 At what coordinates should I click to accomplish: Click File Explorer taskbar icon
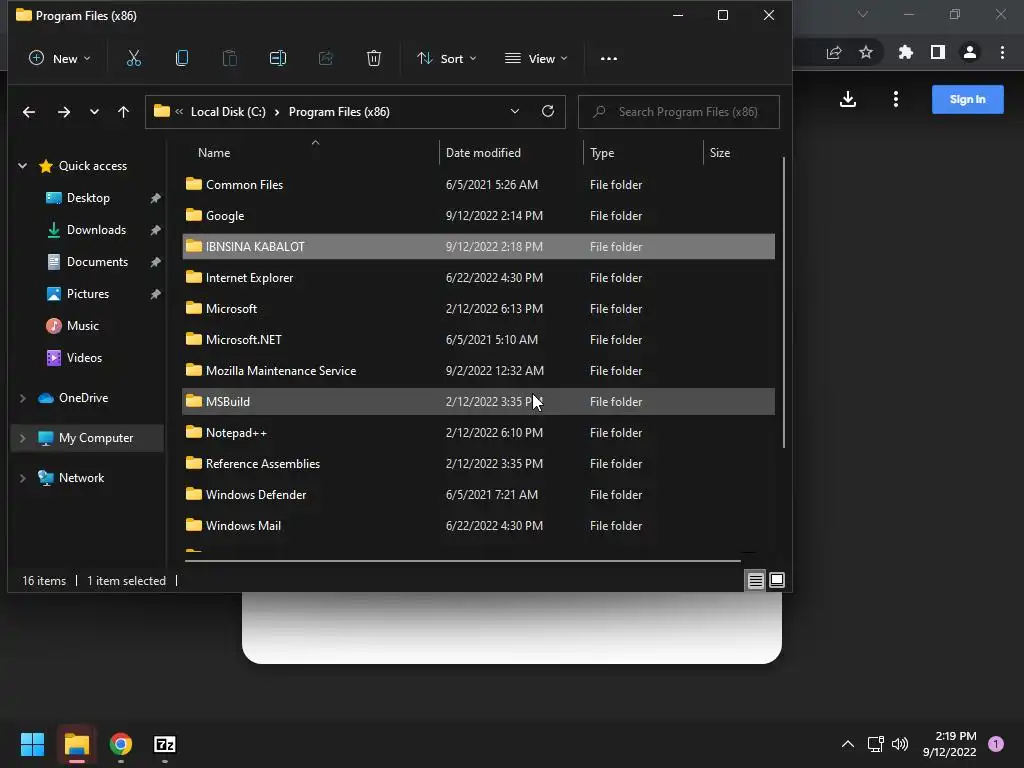pyautogui.click(x=77, y=744)
